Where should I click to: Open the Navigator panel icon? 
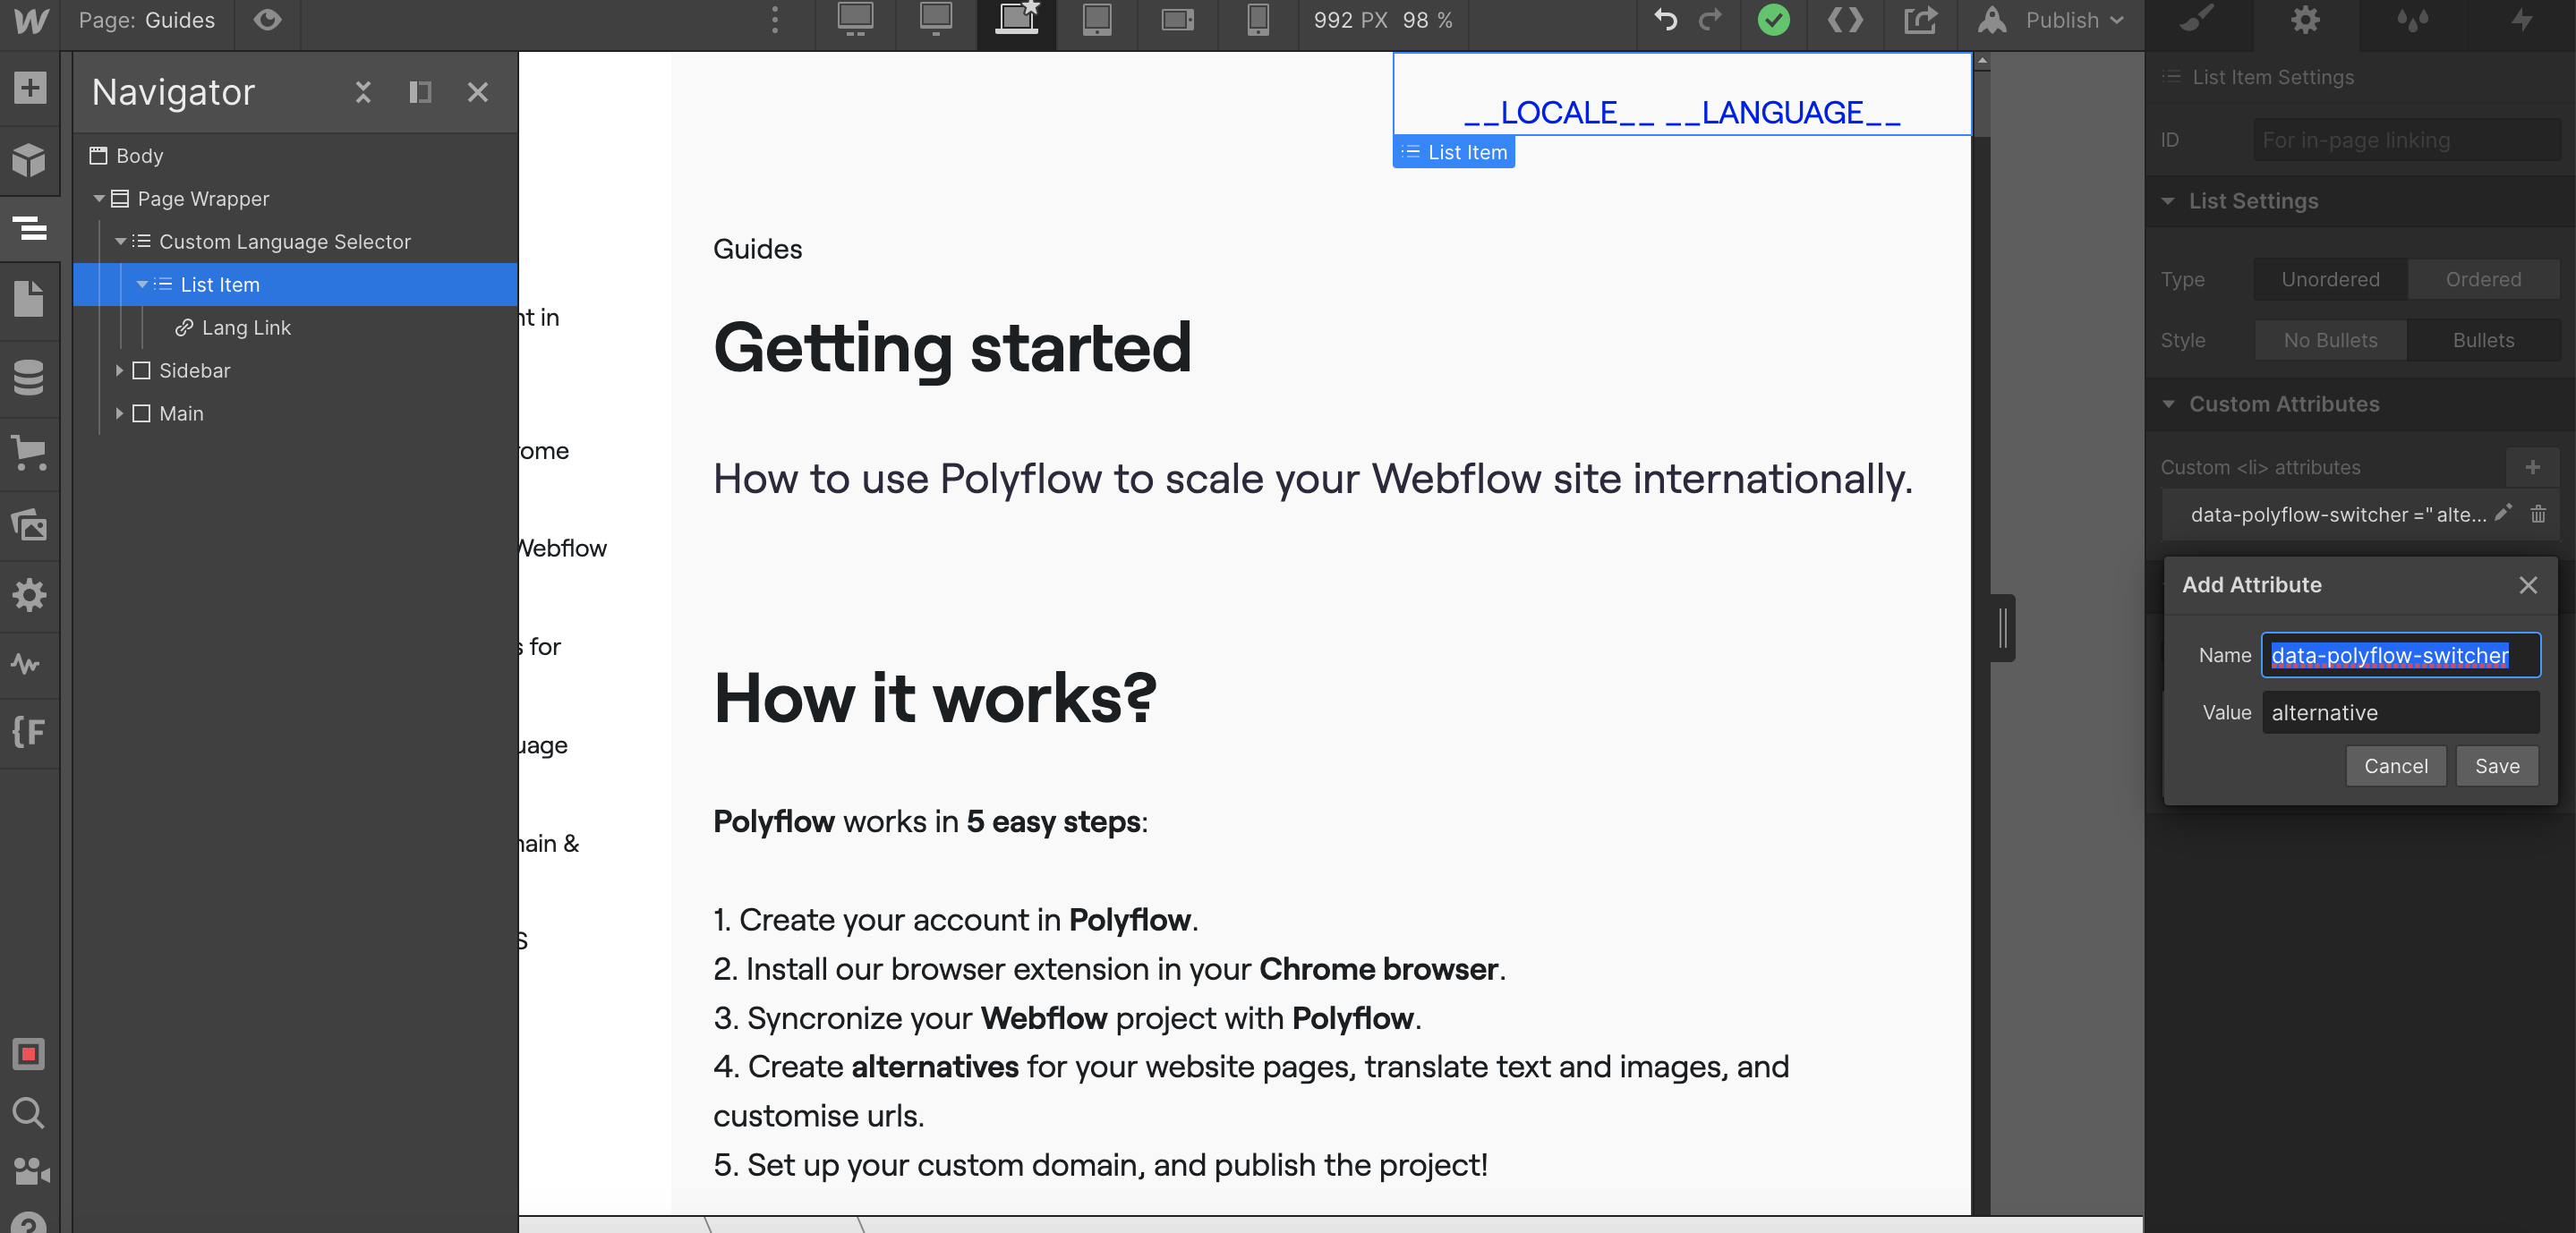[x=30, y=228]
